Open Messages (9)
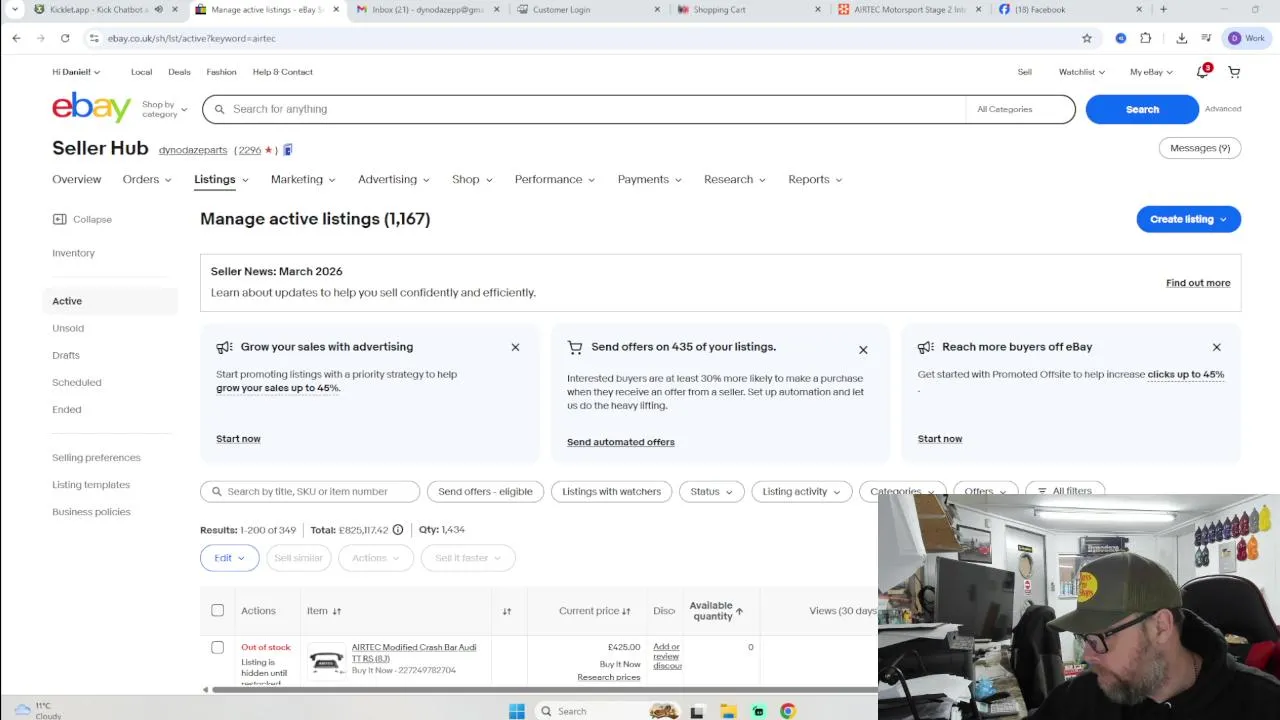Screen dimensions: 1280x720 (x=1200, y=148)
